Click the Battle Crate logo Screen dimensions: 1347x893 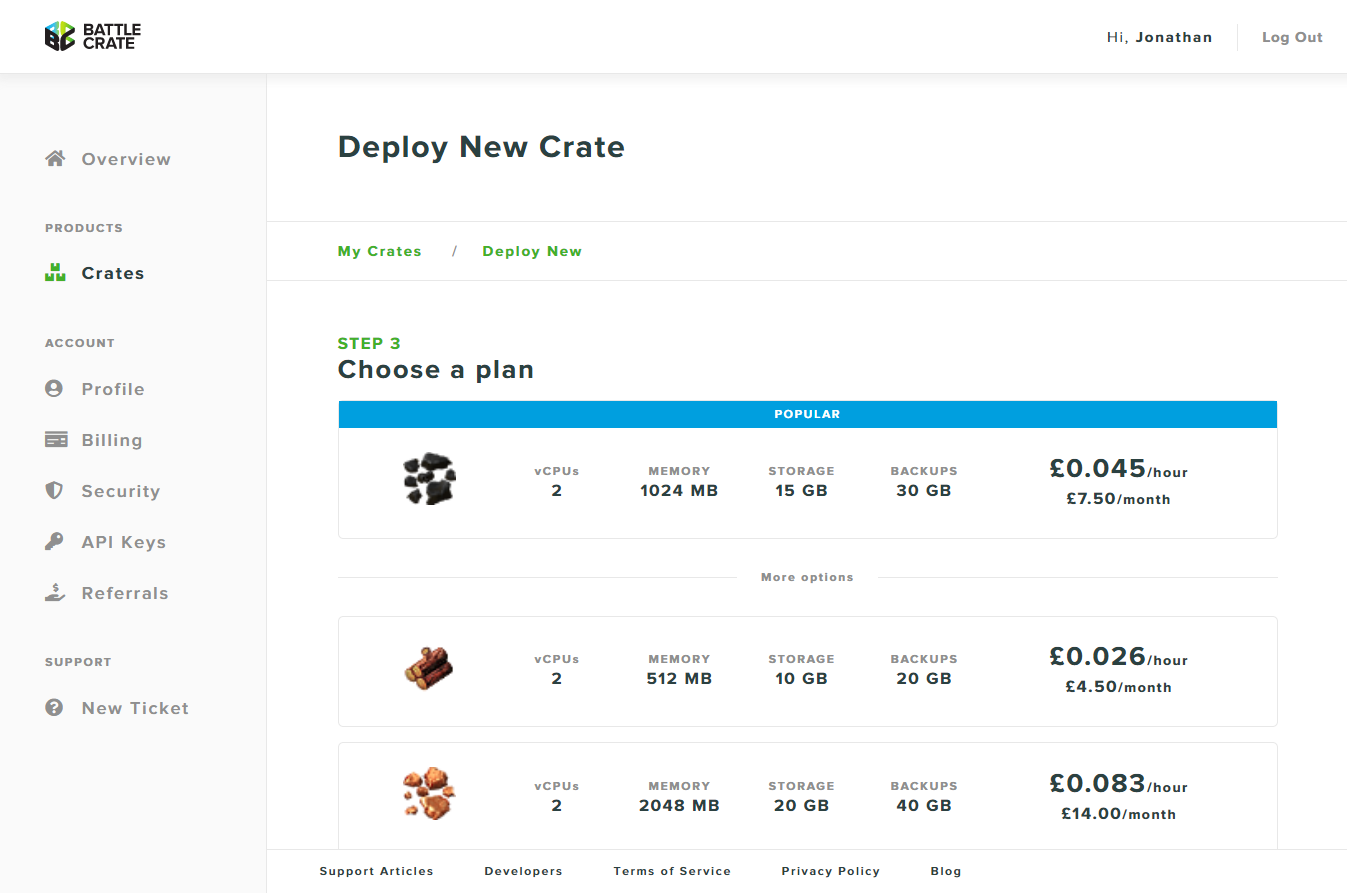pyautogui.click(x=93, y=36)
